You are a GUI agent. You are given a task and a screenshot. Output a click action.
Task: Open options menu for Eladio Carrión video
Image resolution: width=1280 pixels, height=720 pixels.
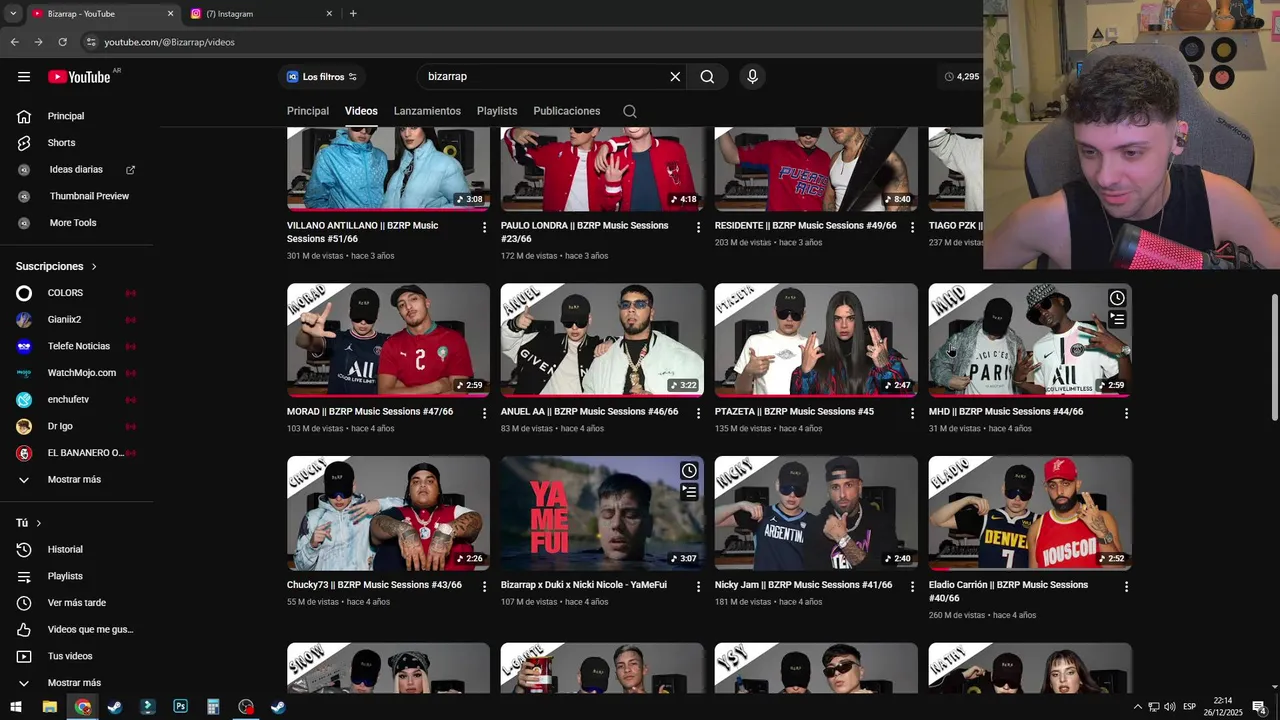point(1126,586)
